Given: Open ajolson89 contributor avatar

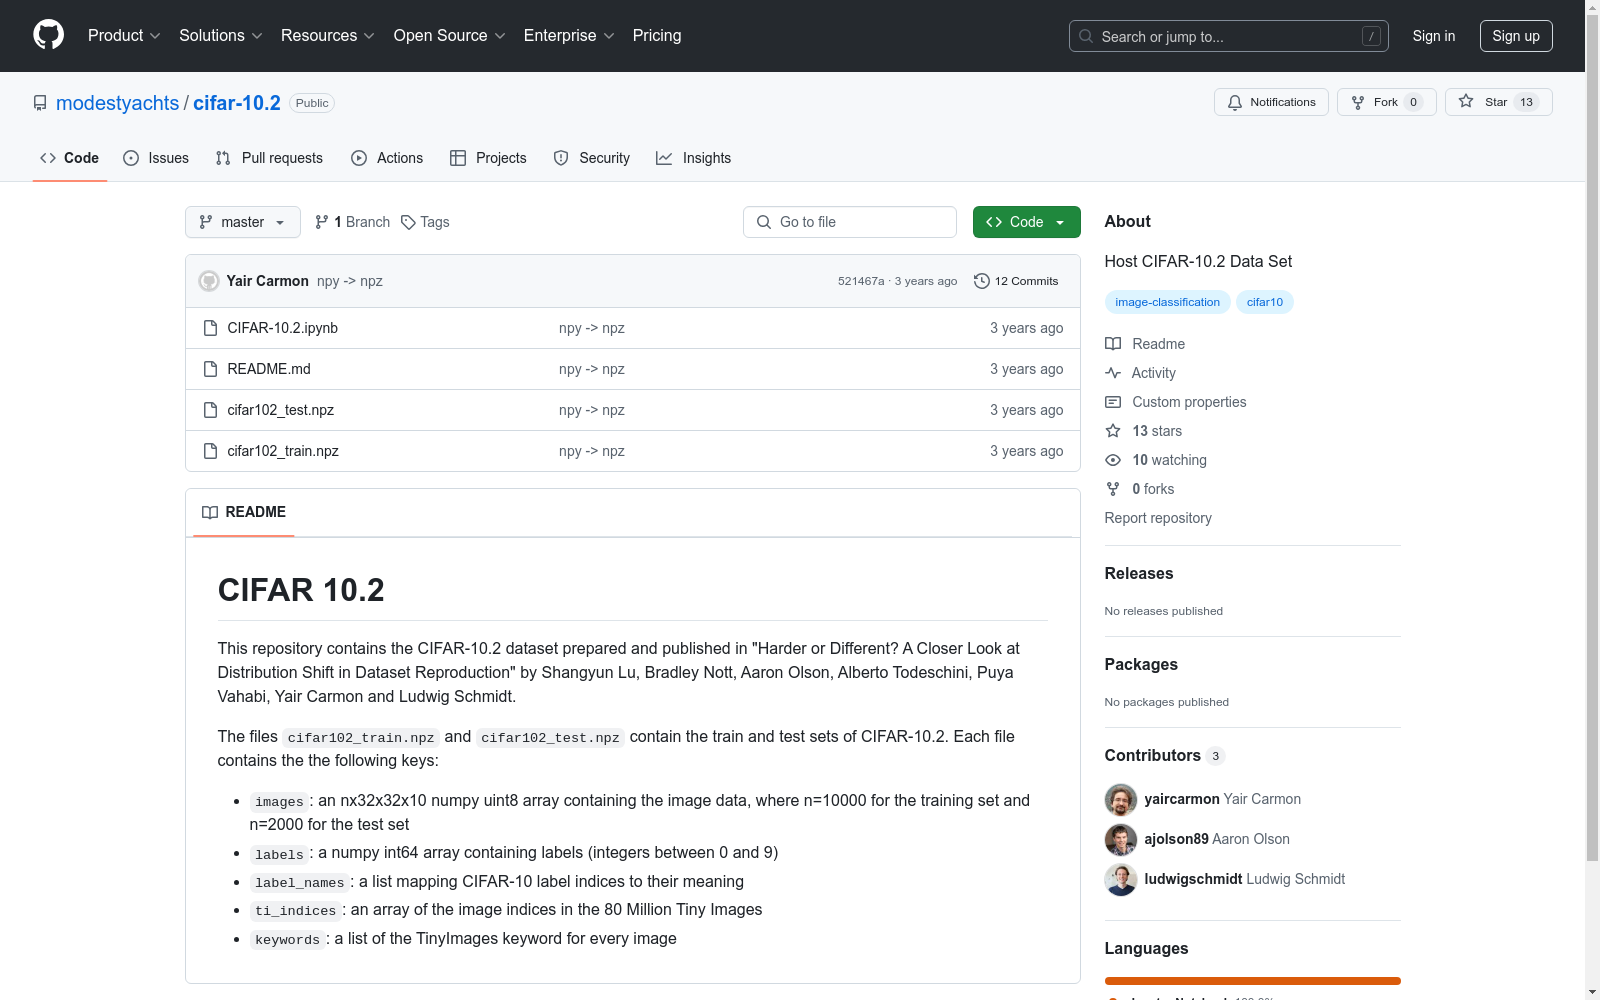Looking at the screenshot, I should 1121,840.
